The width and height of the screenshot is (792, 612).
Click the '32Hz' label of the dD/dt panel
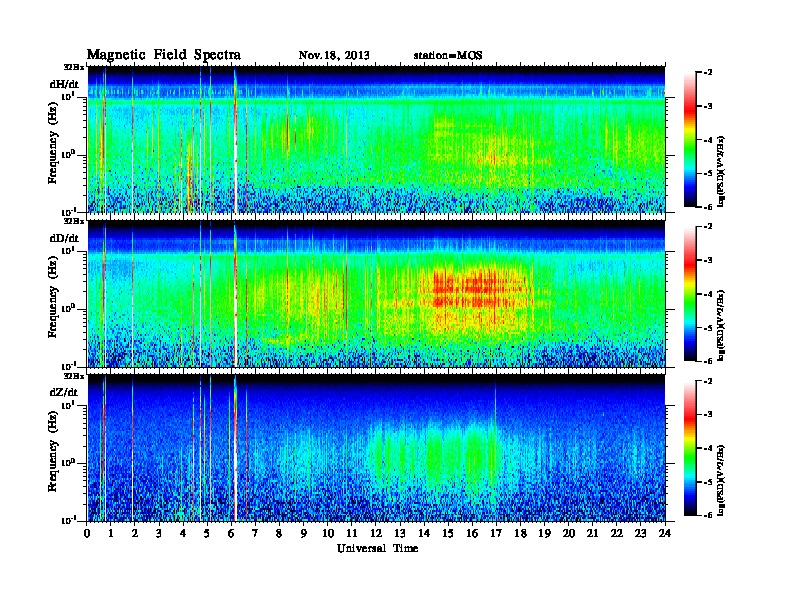[74, 221]
